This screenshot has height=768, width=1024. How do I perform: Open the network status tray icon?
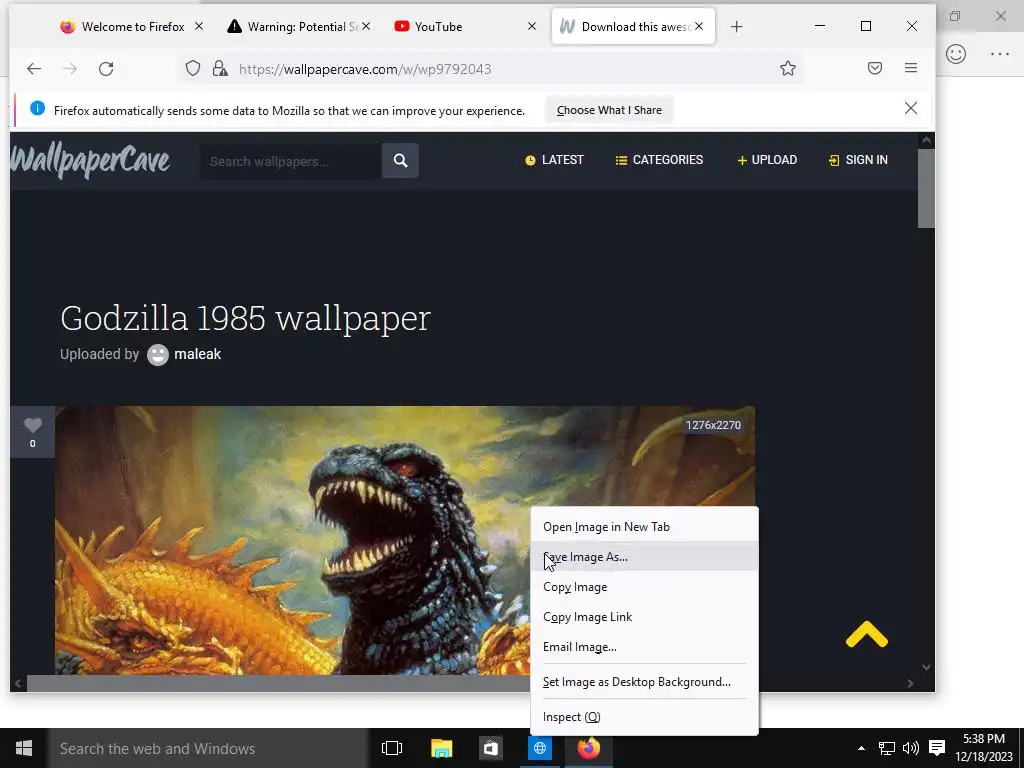click(886, 748)
